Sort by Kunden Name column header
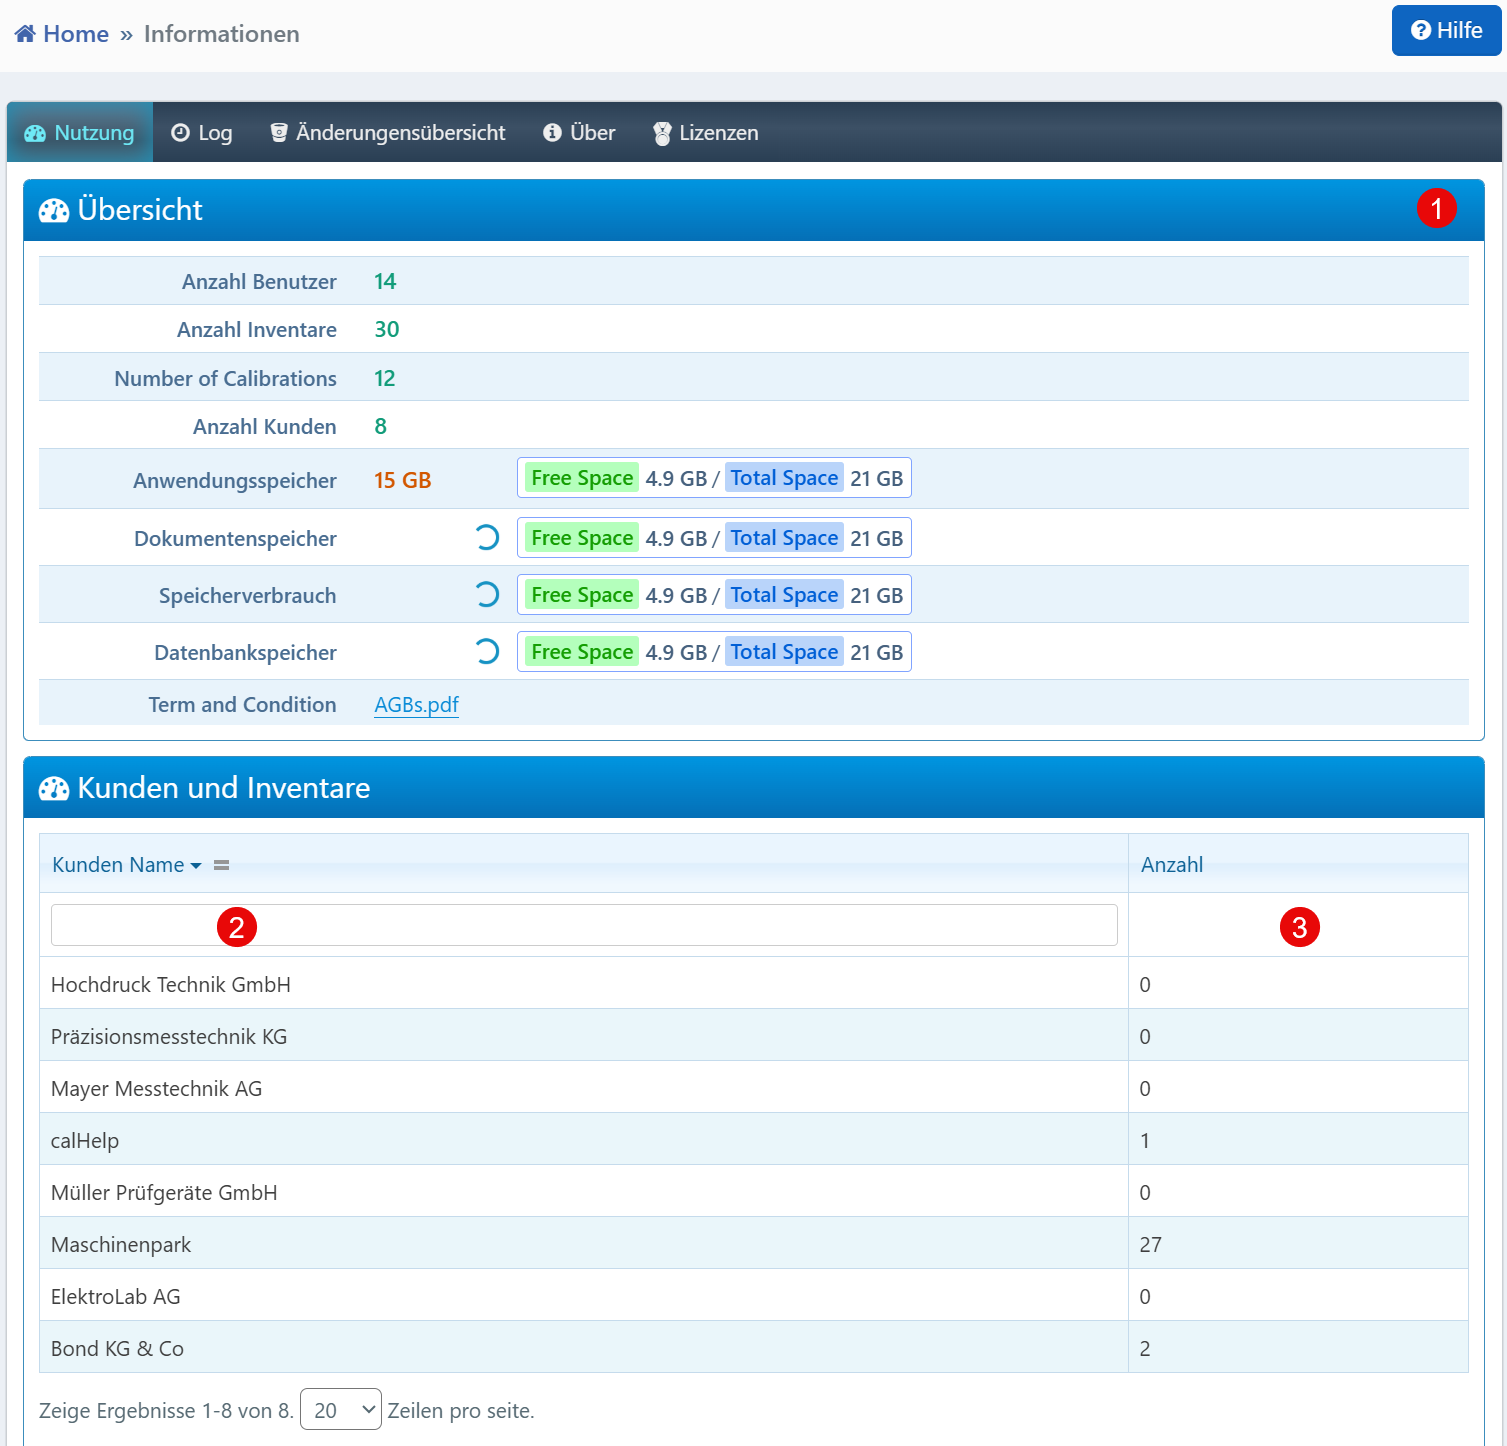 118,865
